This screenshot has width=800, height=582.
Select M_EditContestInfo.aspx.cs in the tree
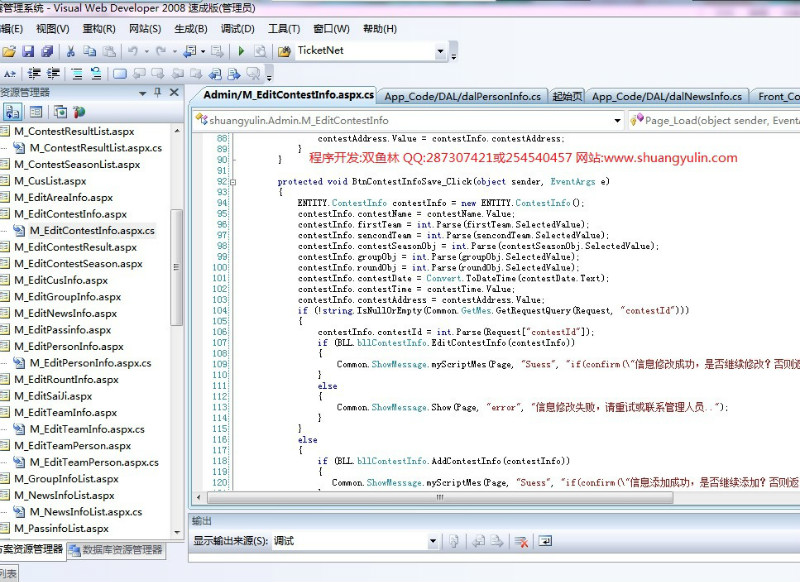92,231
